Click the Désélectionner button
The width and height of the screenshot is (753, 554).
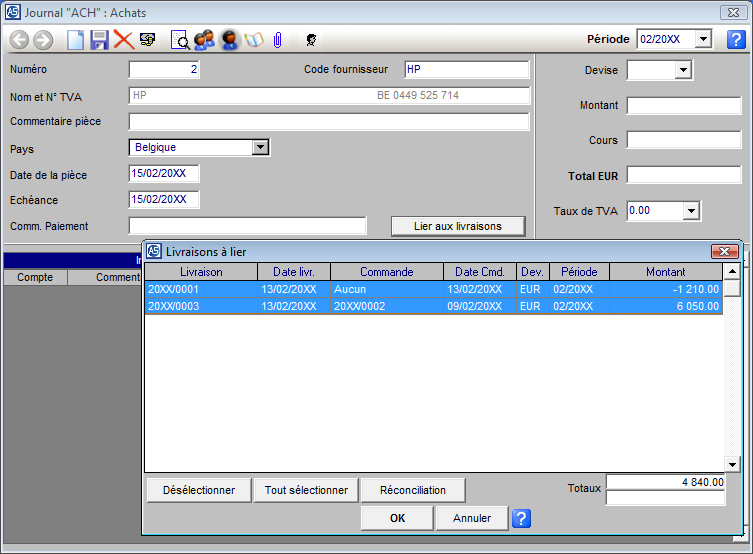(199, 490)
